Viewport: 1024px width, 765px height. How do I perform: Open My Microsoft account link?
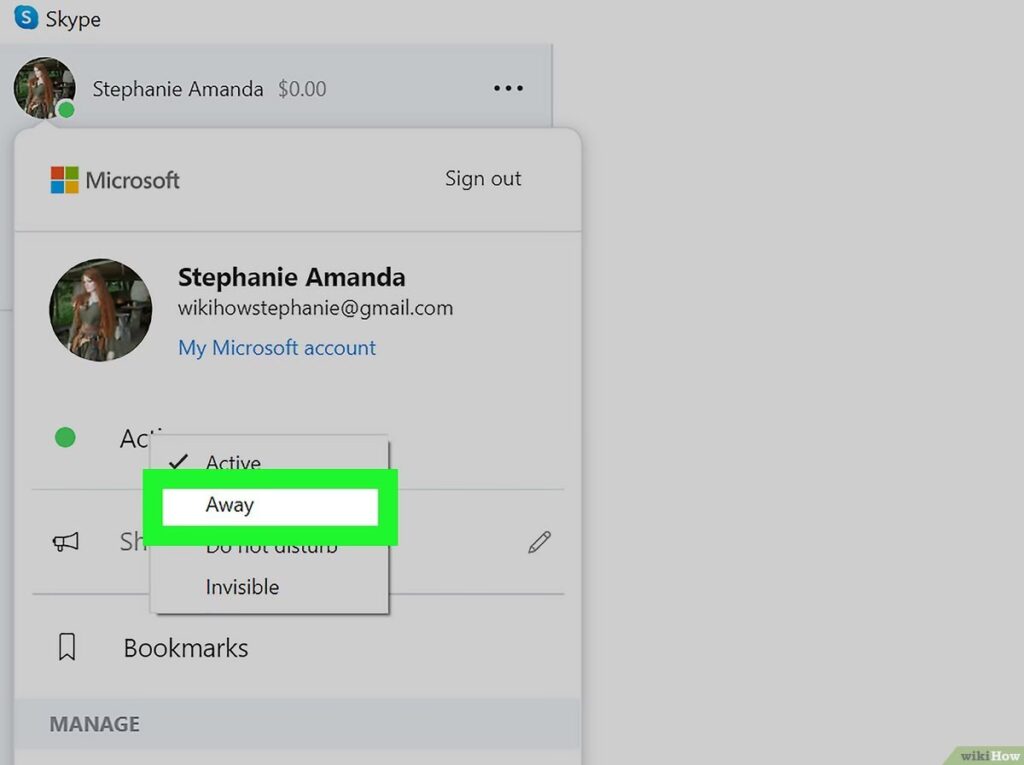[277, 348]
